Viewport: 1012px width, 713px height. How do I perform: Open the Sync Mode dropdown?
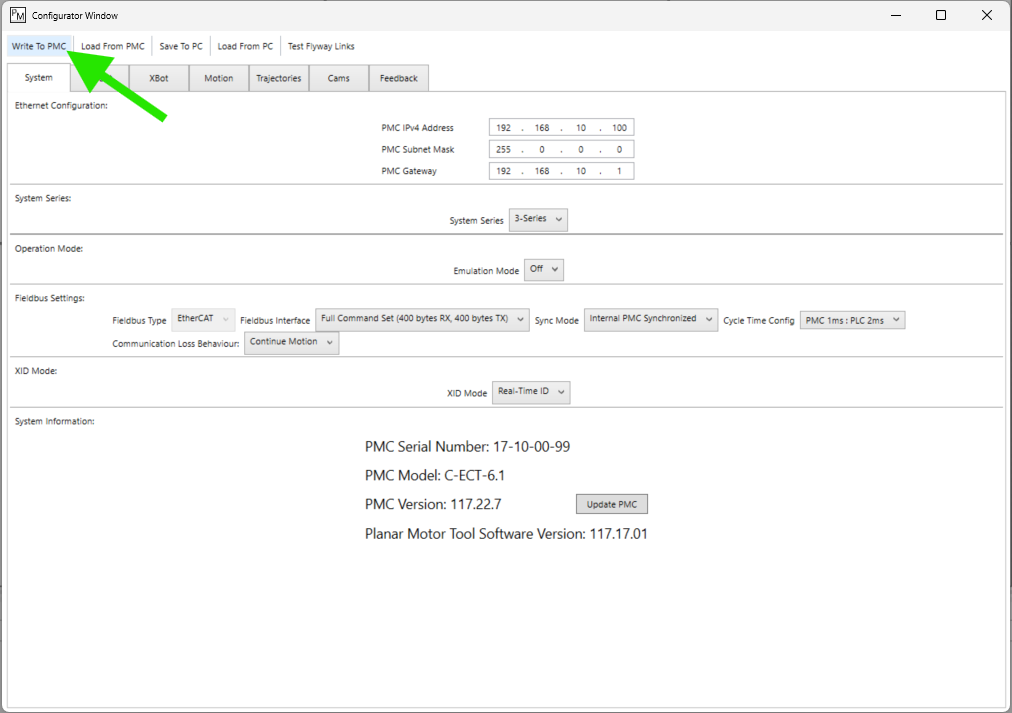651,319
